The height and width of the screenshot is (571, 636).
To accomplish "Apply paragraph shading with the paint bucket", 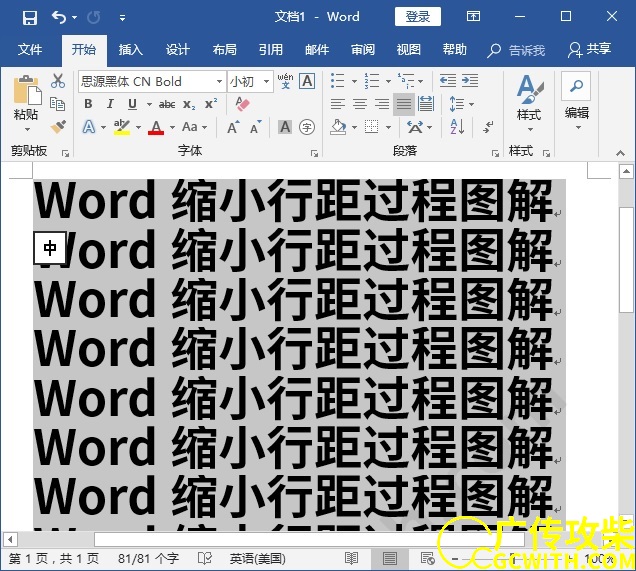I will click(338, 127).
